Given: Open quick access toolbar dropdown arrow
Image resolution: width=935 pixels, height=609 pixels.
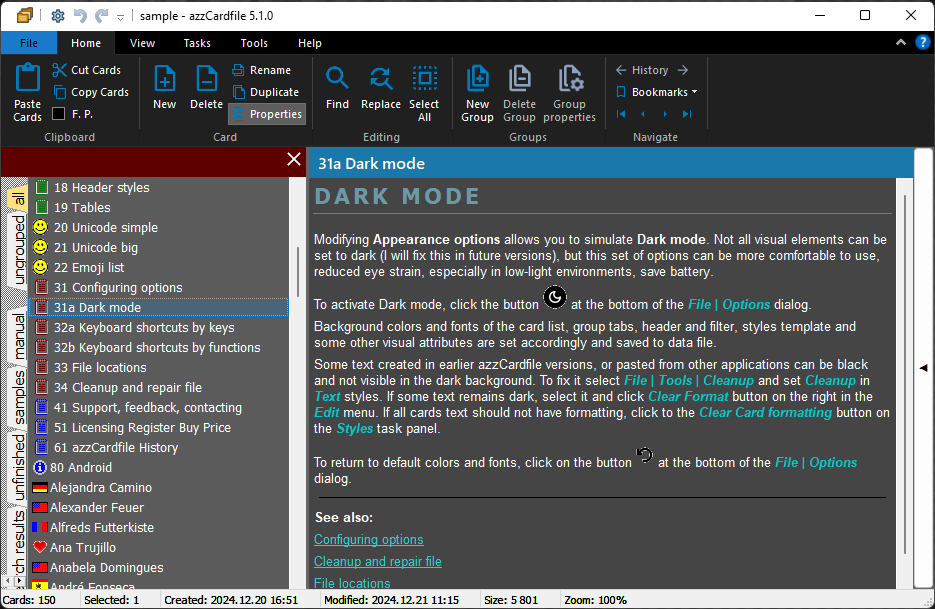Looking at the screenshot, I should pos(120,17).
